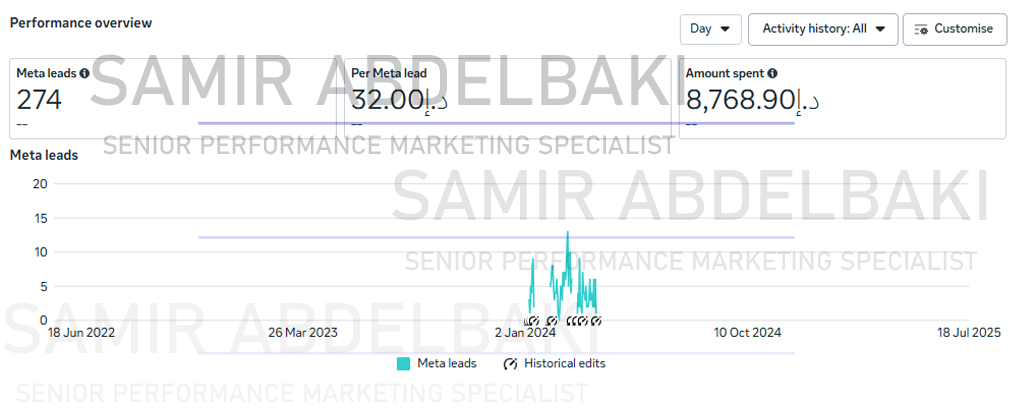Click the info icon beside Amount spent
This screenshot has height=413, width=1015.
[773, 73]
